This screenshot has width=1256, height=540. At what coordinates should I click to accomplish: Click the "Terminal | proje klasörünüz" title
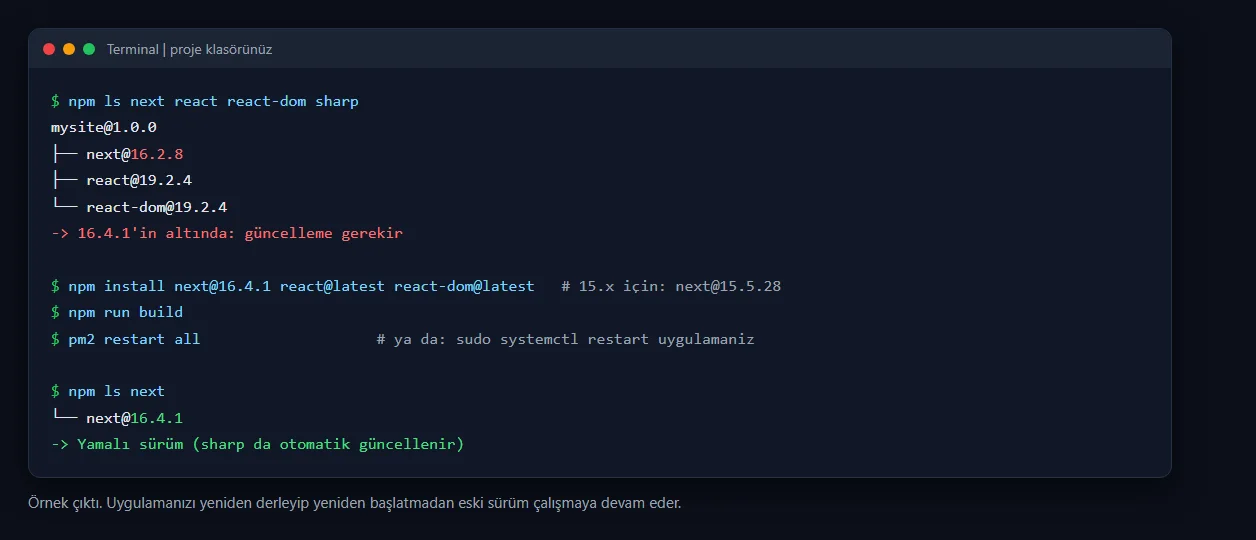[x=189, y=49]
